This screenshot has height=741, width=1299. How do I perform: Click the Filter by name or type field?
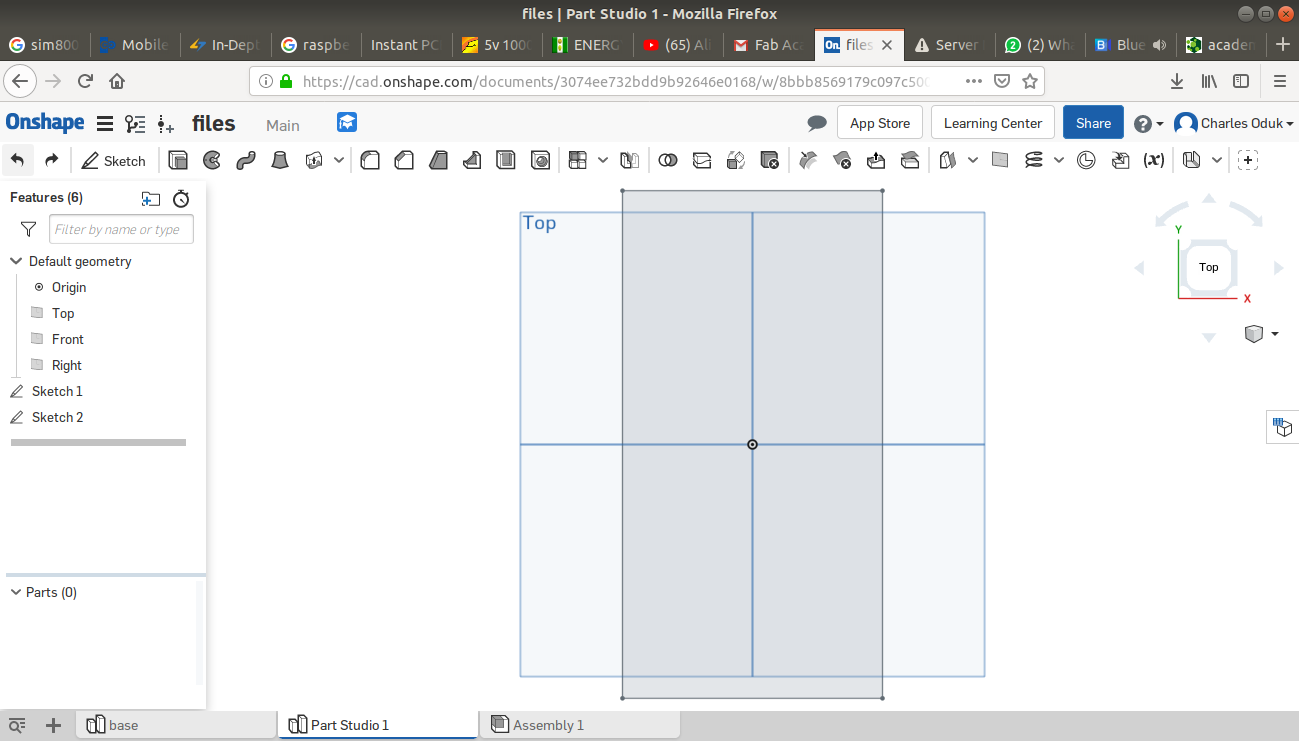coord(121,229)
